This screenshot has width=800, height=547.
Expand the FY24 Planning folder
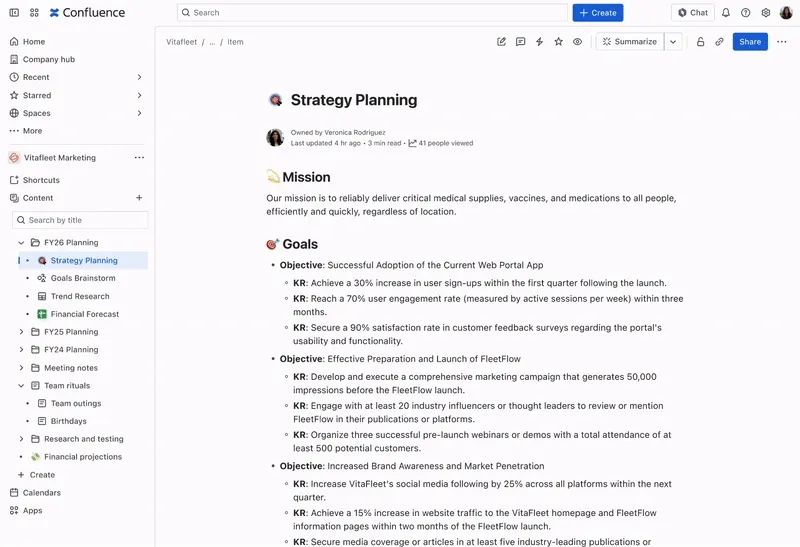click(x=21, y=350)
